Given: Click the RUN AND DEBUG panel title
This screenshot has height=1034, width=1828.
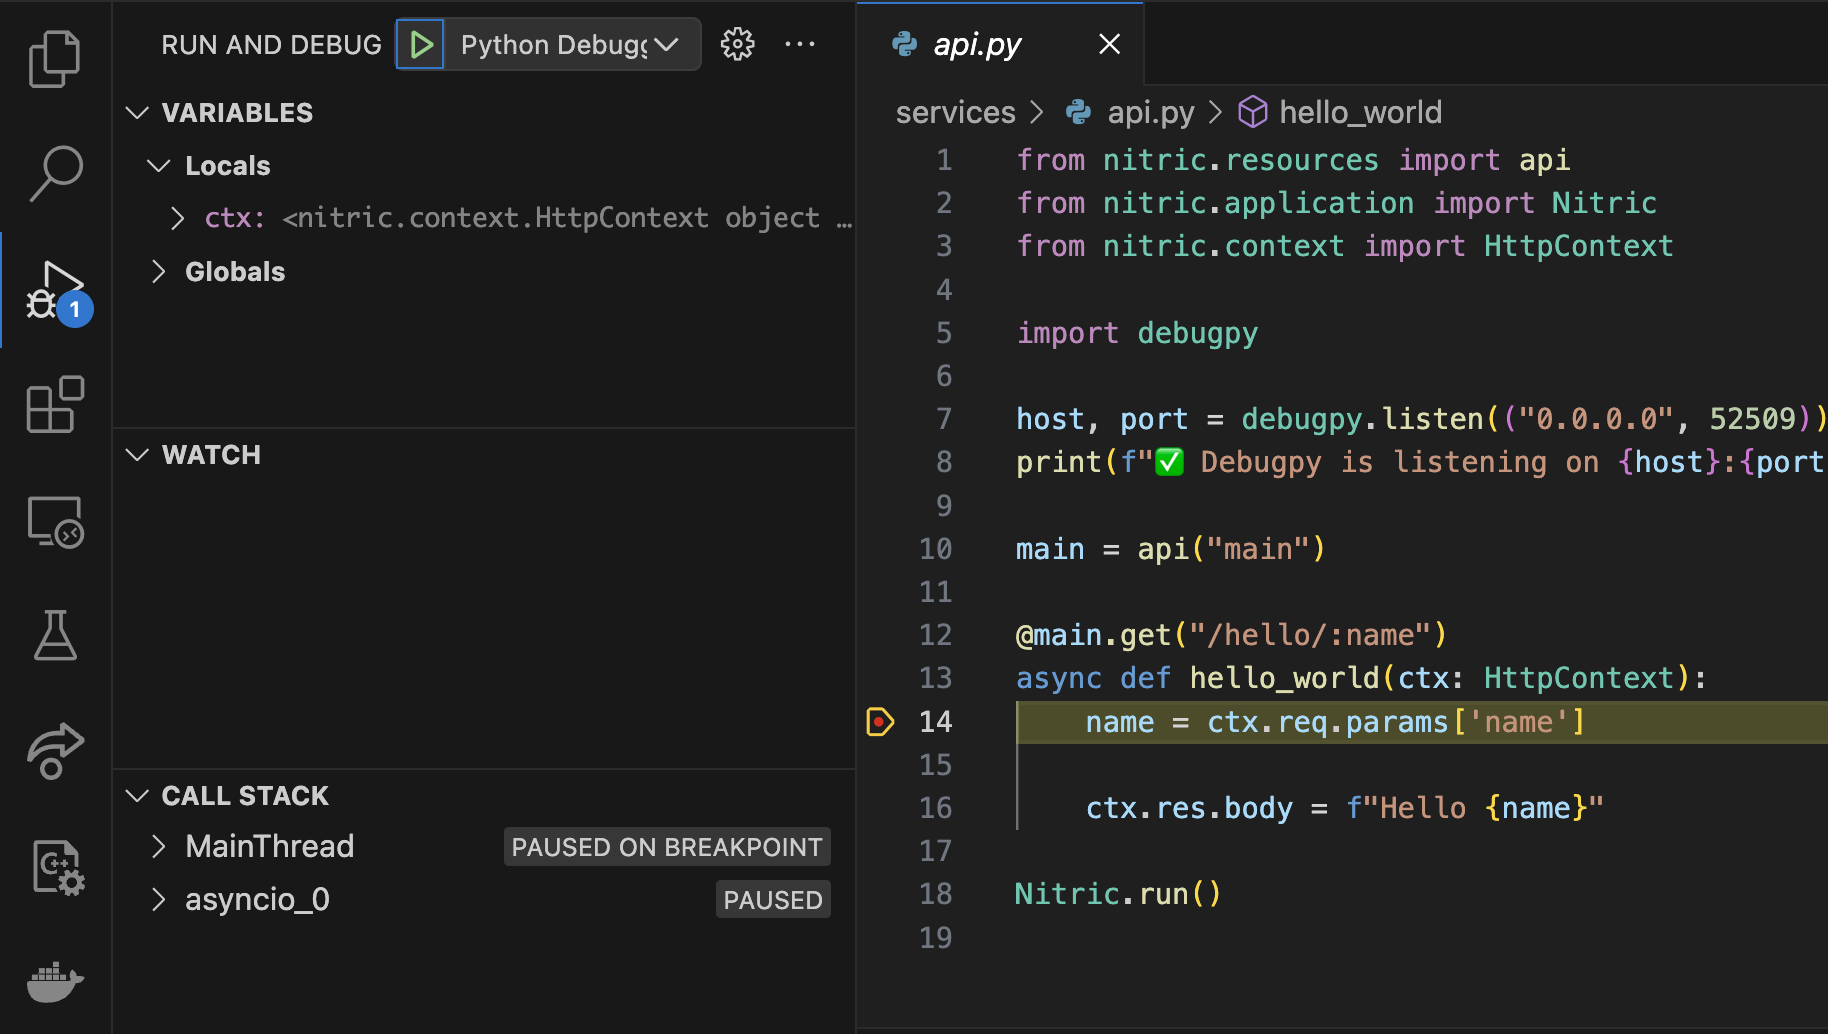Looking at the screenshot, I should pyautogui.click(x=271, y=45).
